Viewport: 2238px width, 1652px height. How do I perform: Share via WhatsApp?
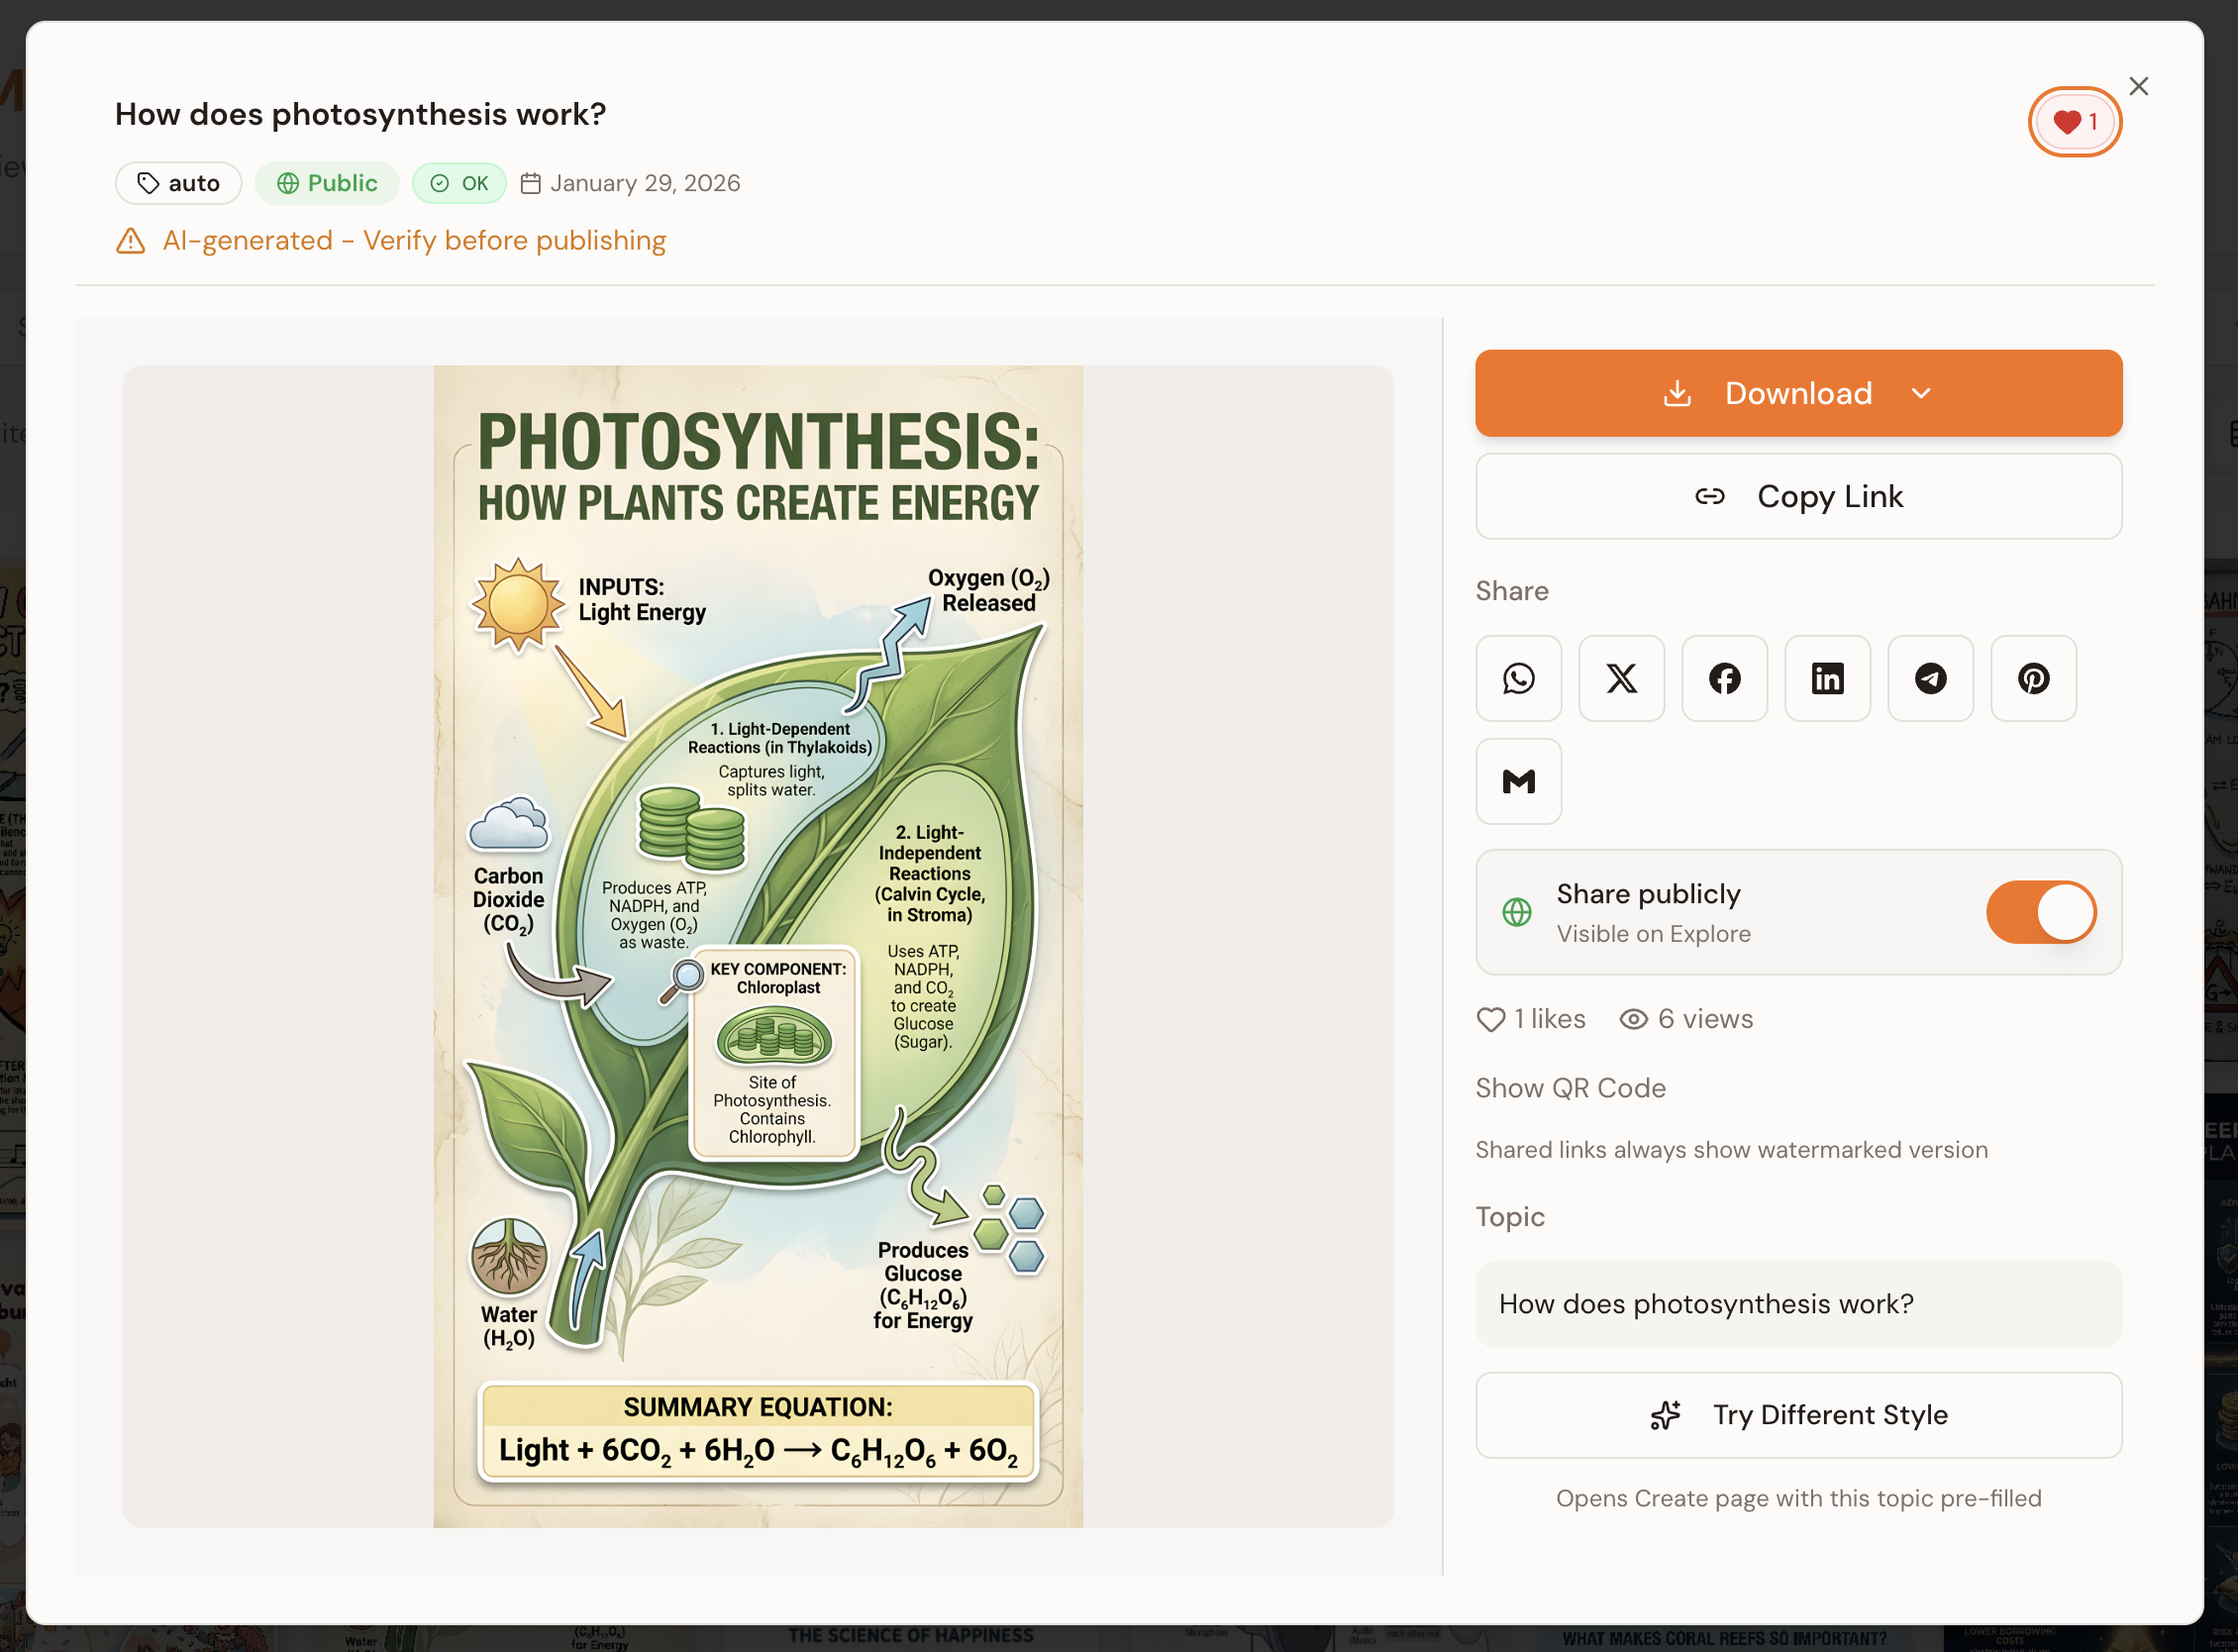click(1518, 678)
